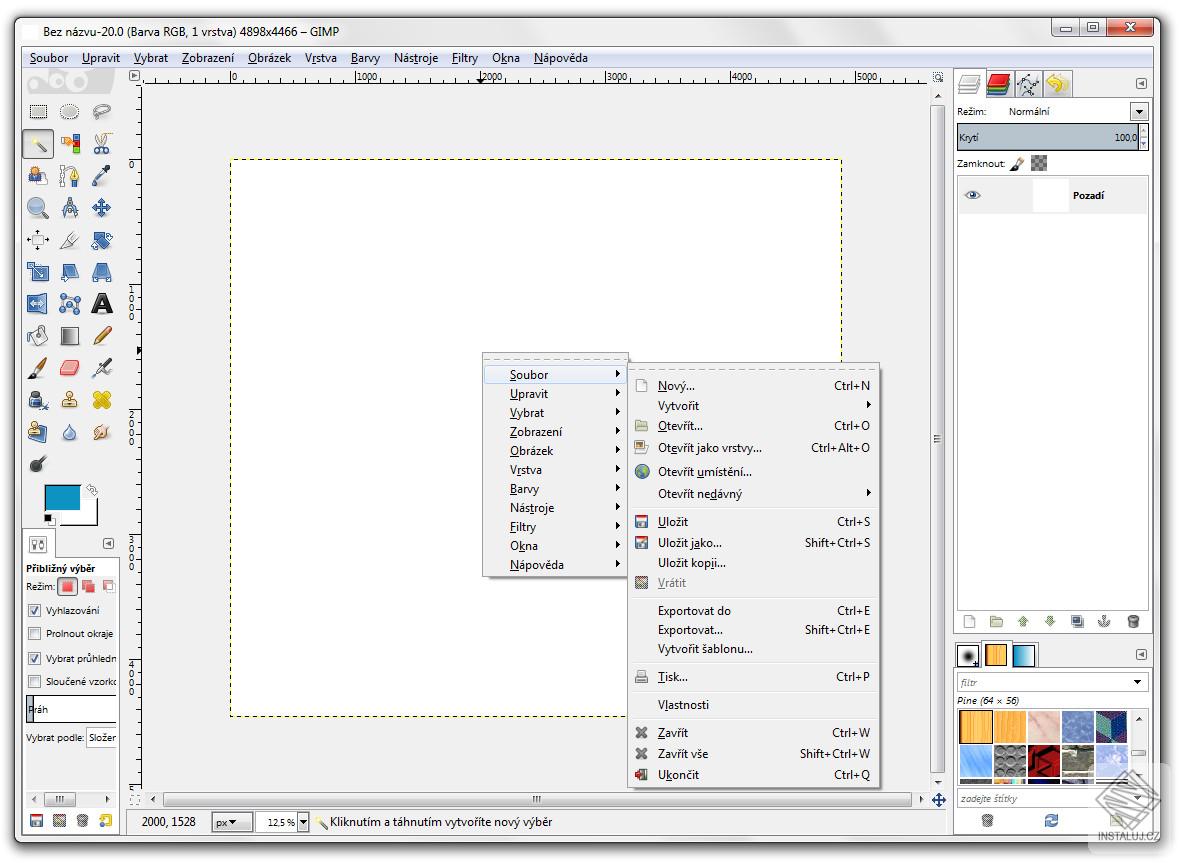Select the Text tool in toolbox

coord(101,304)
